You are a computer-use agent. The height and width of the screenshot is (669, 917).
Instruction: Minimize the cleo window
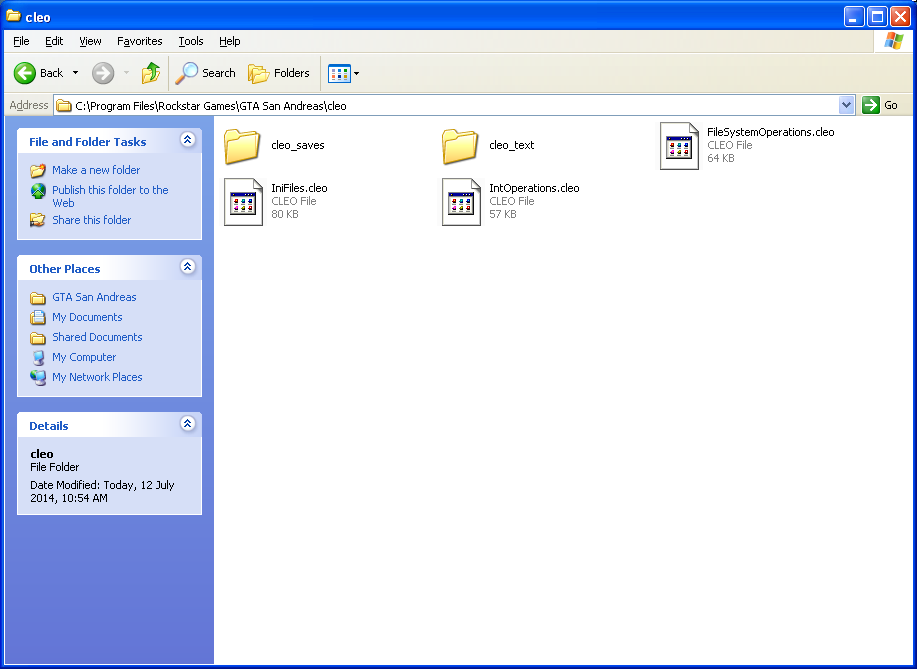pos(854,17)
